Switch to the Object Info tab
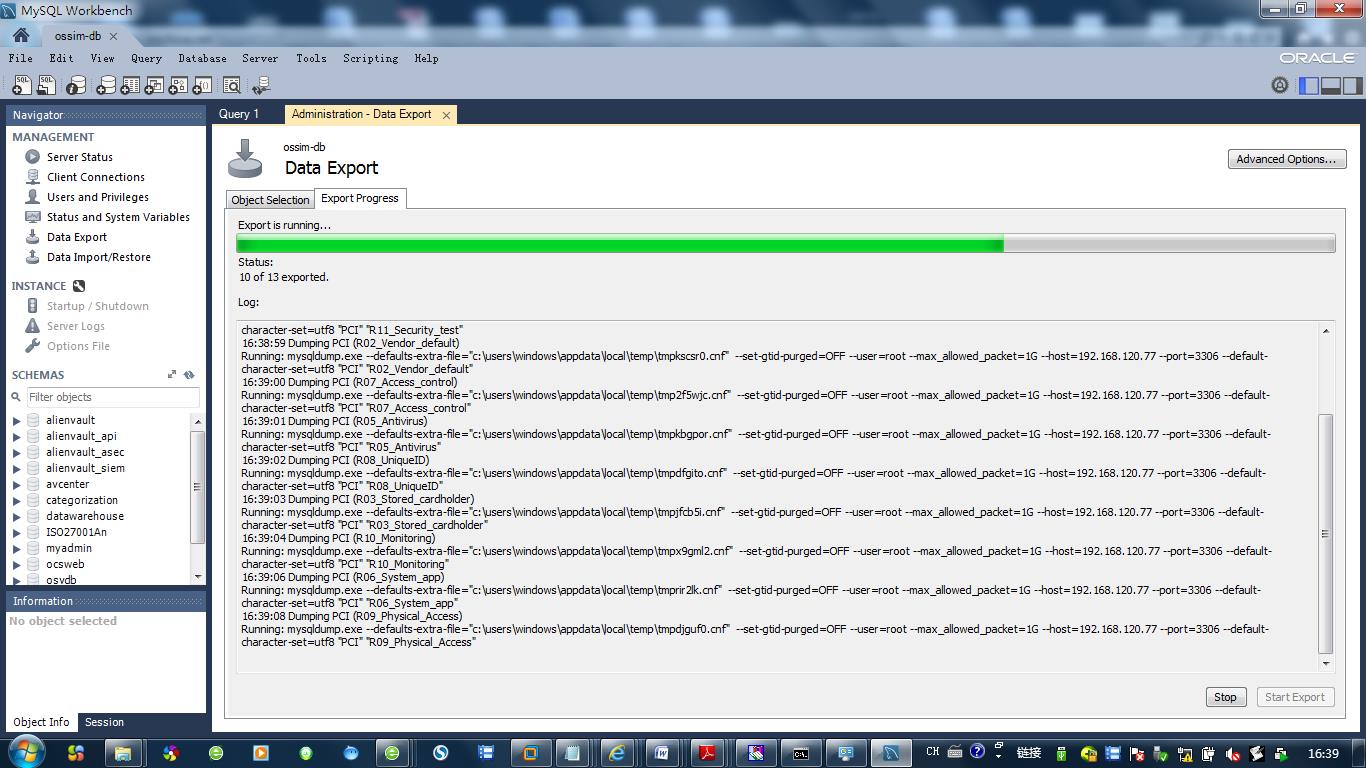 click(41, 722)
